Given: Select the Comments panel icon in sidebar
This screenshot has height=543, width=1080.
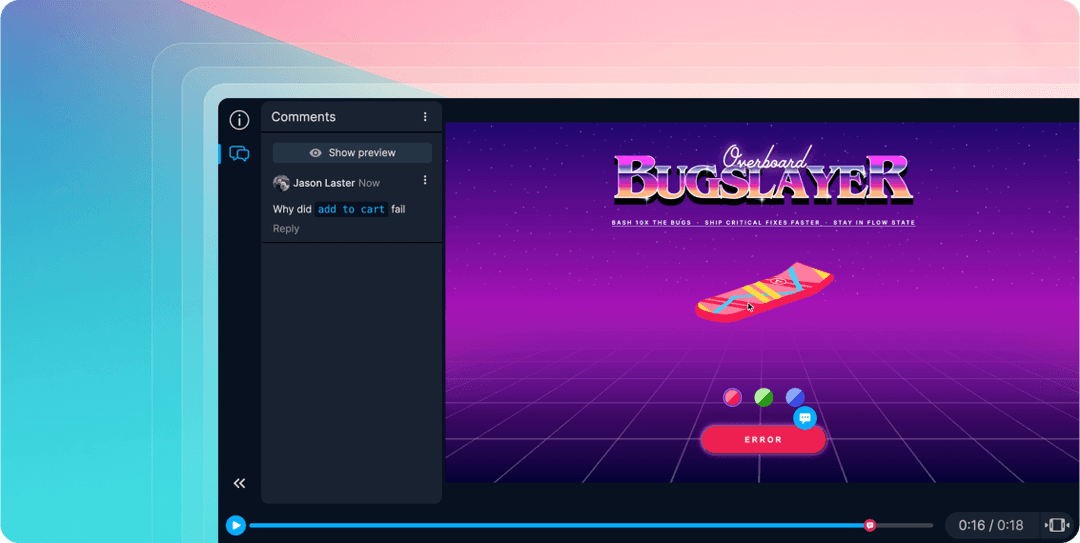Looking at the screenshot, I should click(x=239, y=154).
